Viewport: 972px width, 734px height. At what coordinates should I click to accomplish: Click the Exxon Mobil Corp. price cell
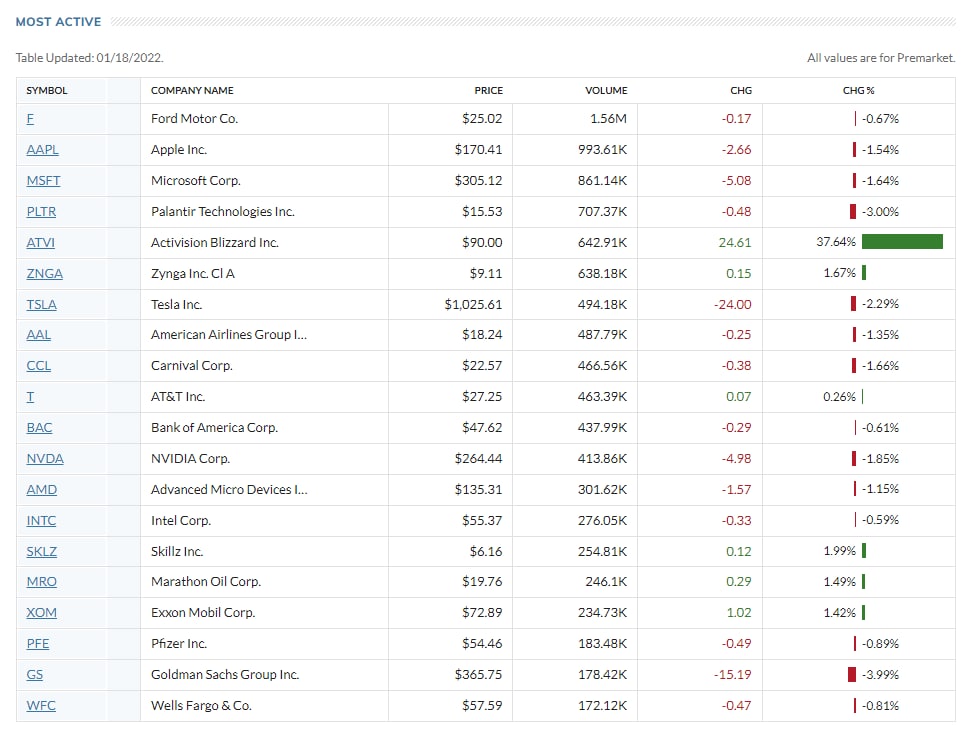coord(482,613)
